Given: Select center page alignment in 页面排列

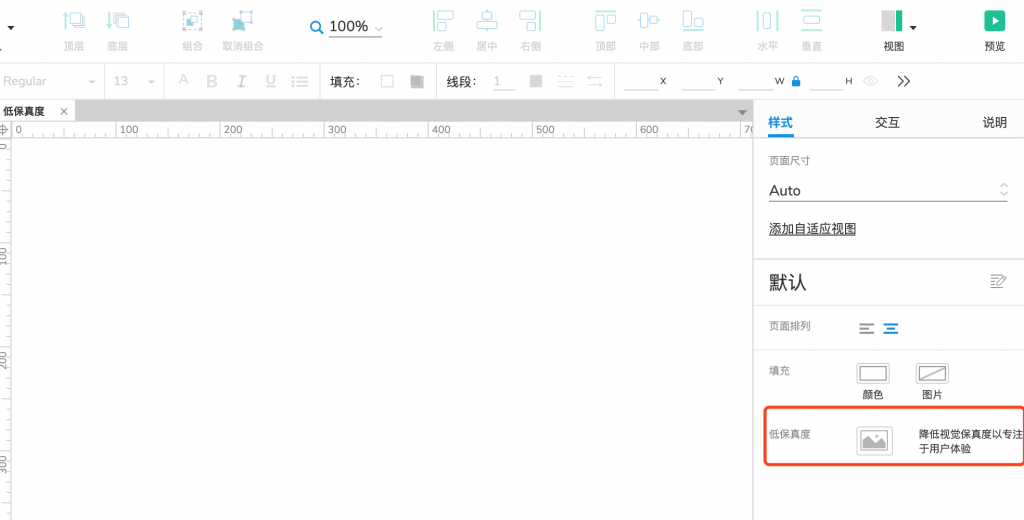Looking at the screenshot, I should [890, 328].
